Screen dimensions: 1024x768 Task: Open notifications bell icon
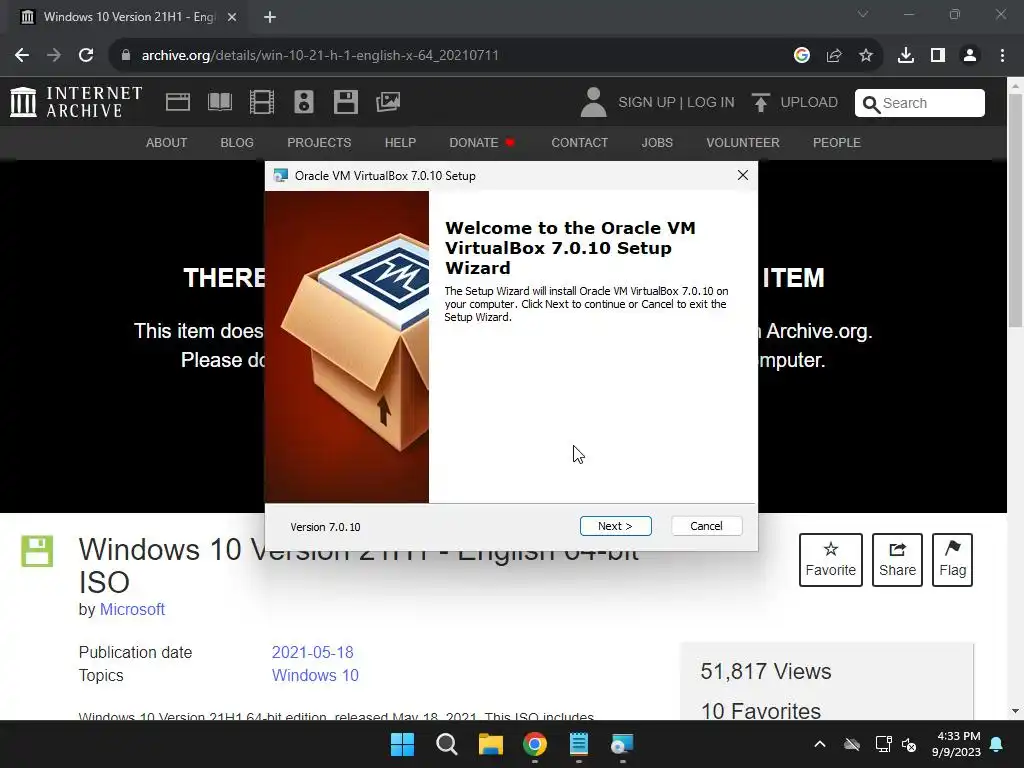997,744
